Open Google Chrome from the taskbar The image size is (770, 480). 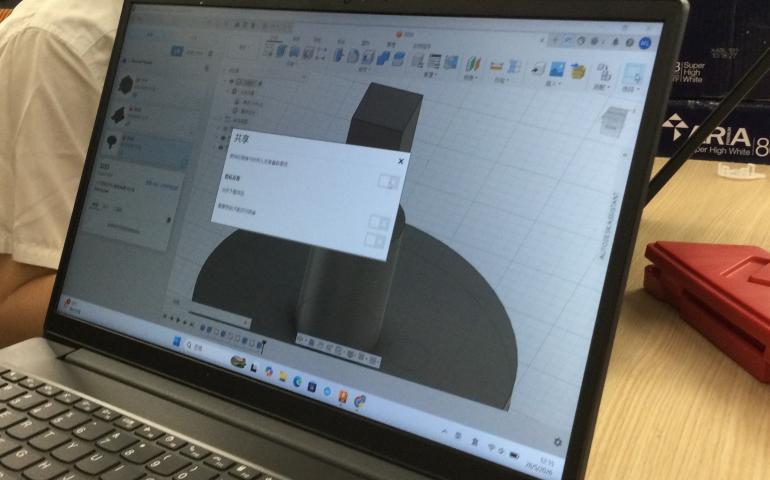[x=360, y=401]
